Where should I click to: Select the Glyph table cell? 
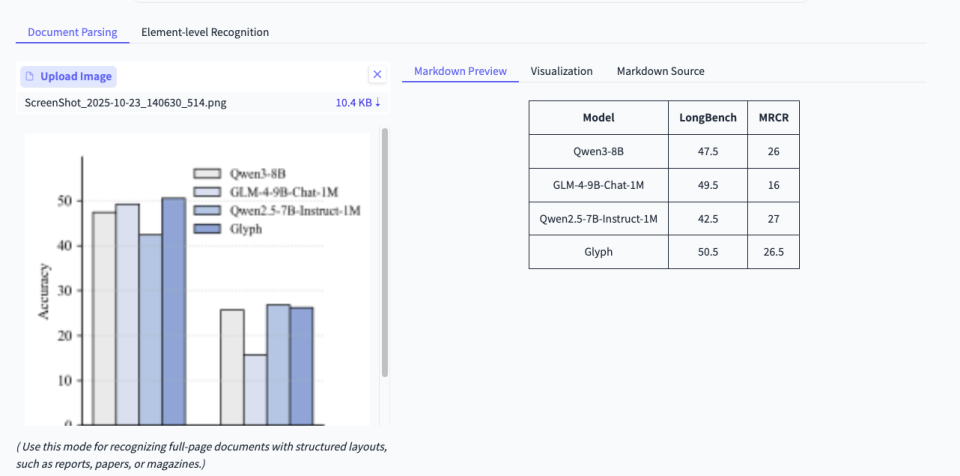click(598, 251)
